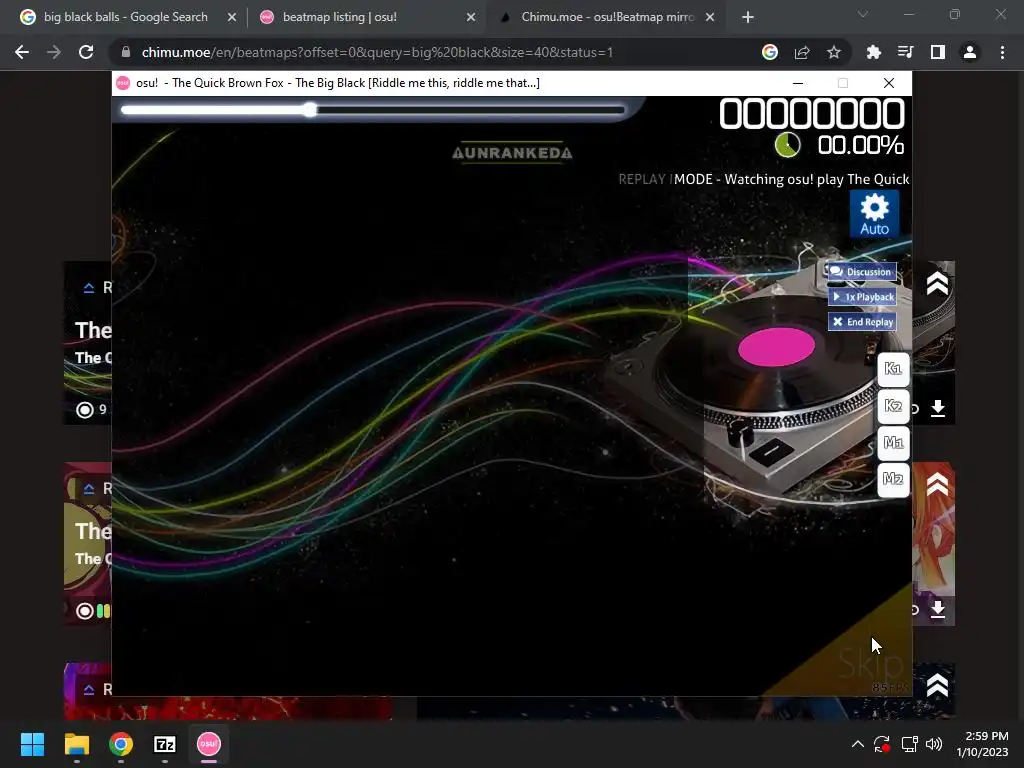Screen dimensions: 1024x768
Task: Click the K1 key overlay indicator
Action: click(x=893, y=369)
